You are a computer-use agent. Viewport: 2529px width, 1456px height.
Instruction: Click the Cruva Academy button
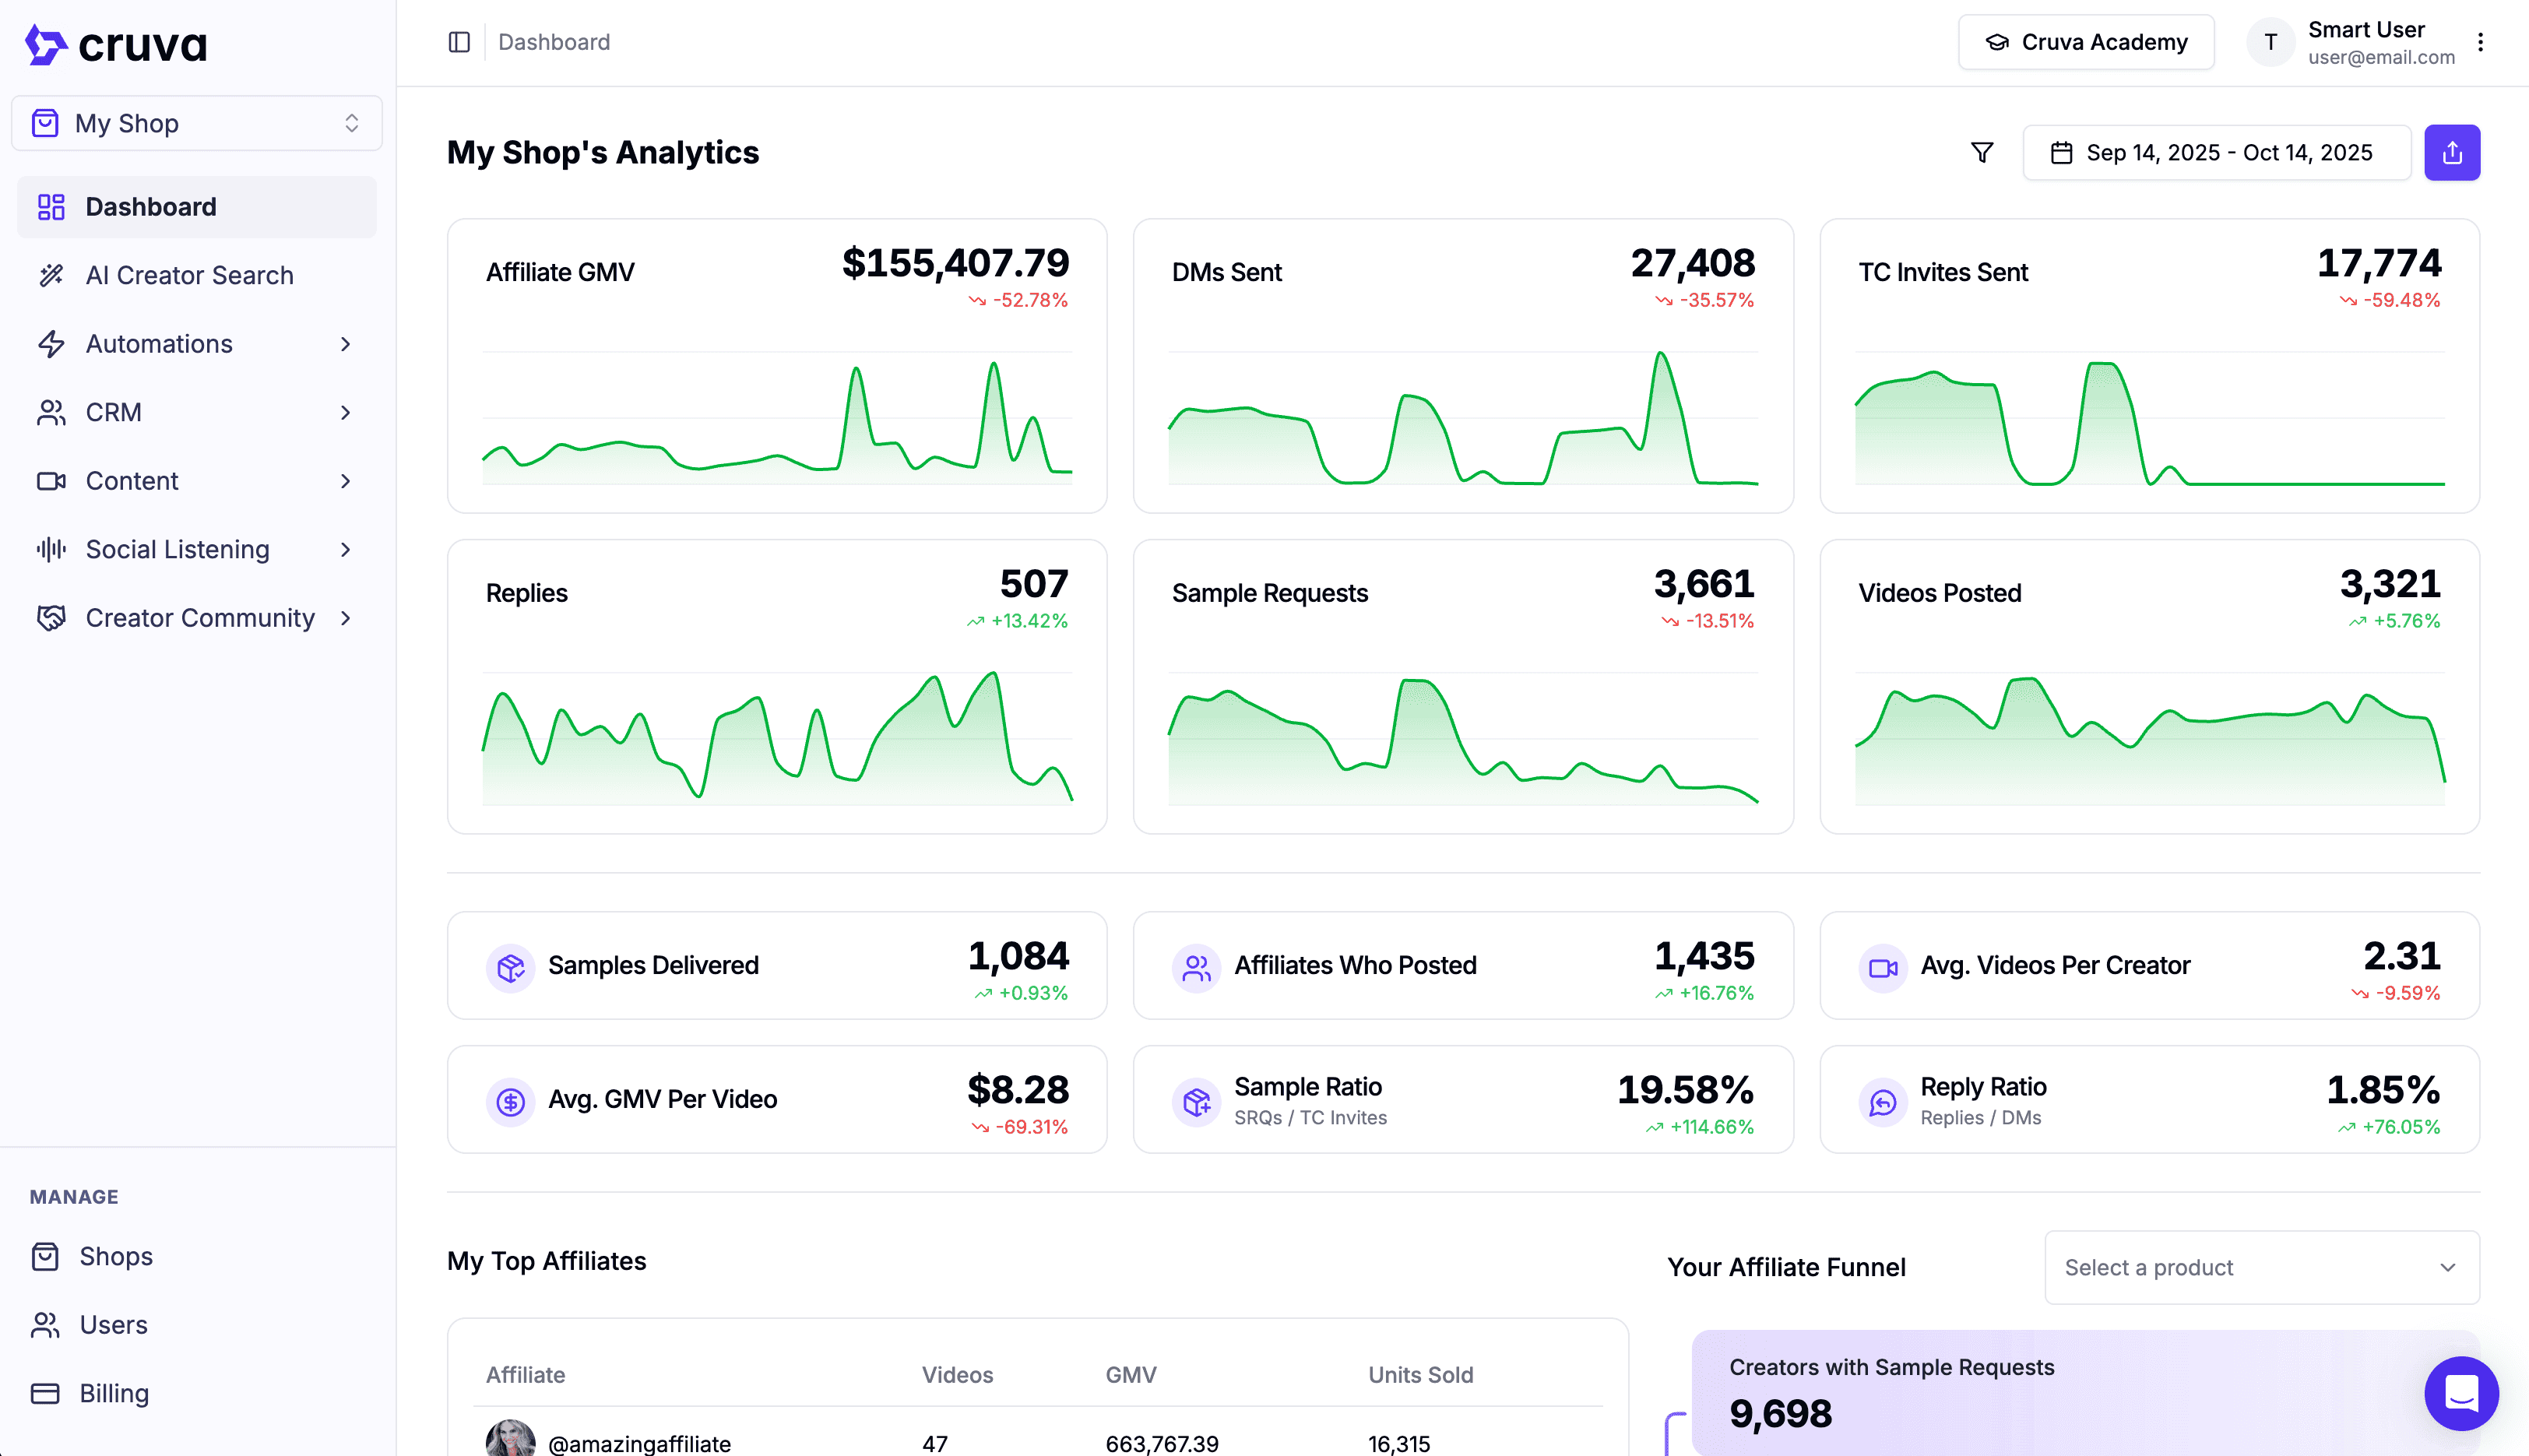(x=2086, y=42)
